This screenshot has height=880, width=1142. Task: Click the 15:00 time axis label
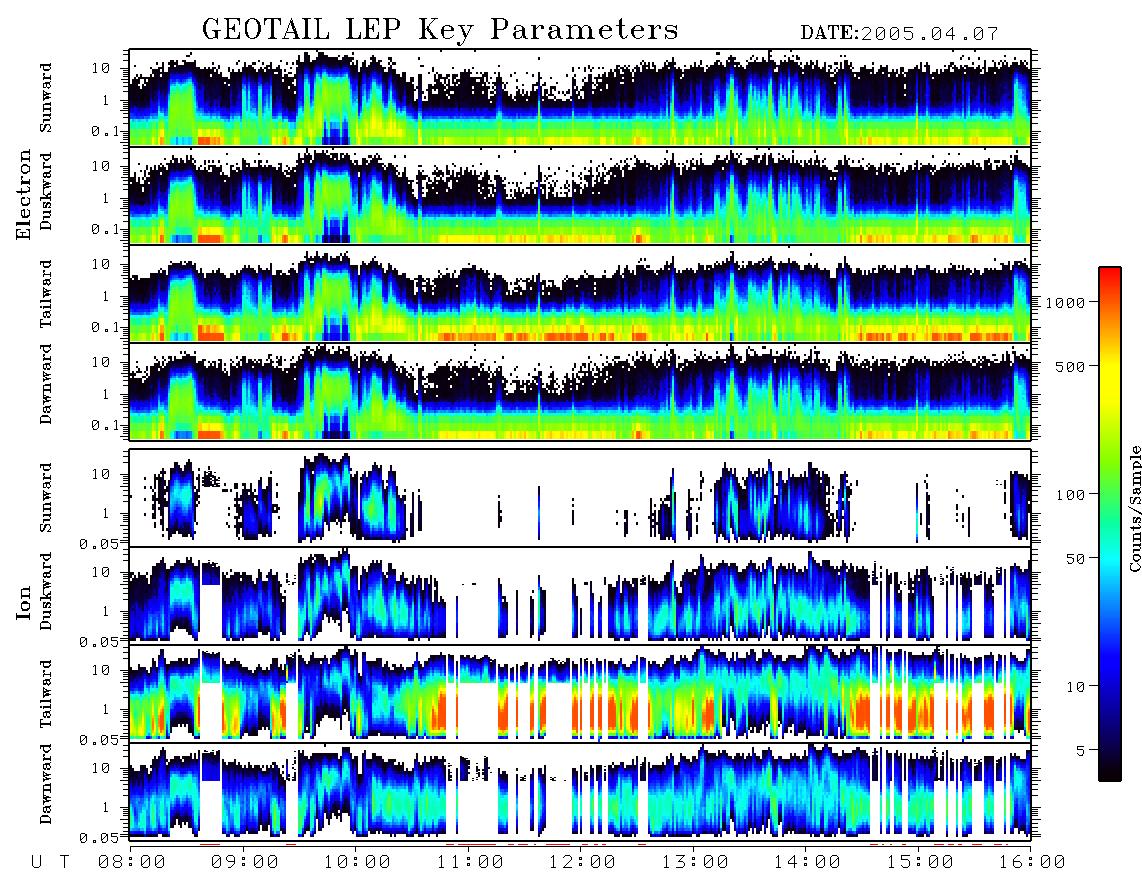pyautogui.click(x=920, y=863)
